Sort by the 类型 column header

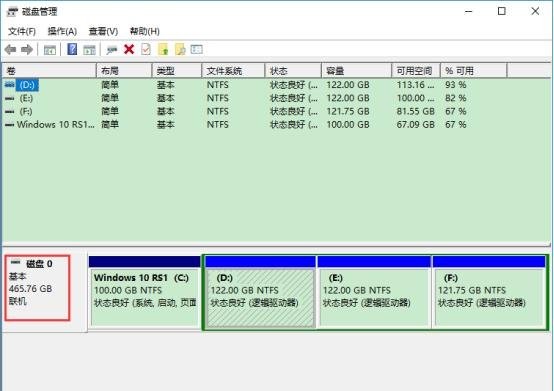[177, 71]
